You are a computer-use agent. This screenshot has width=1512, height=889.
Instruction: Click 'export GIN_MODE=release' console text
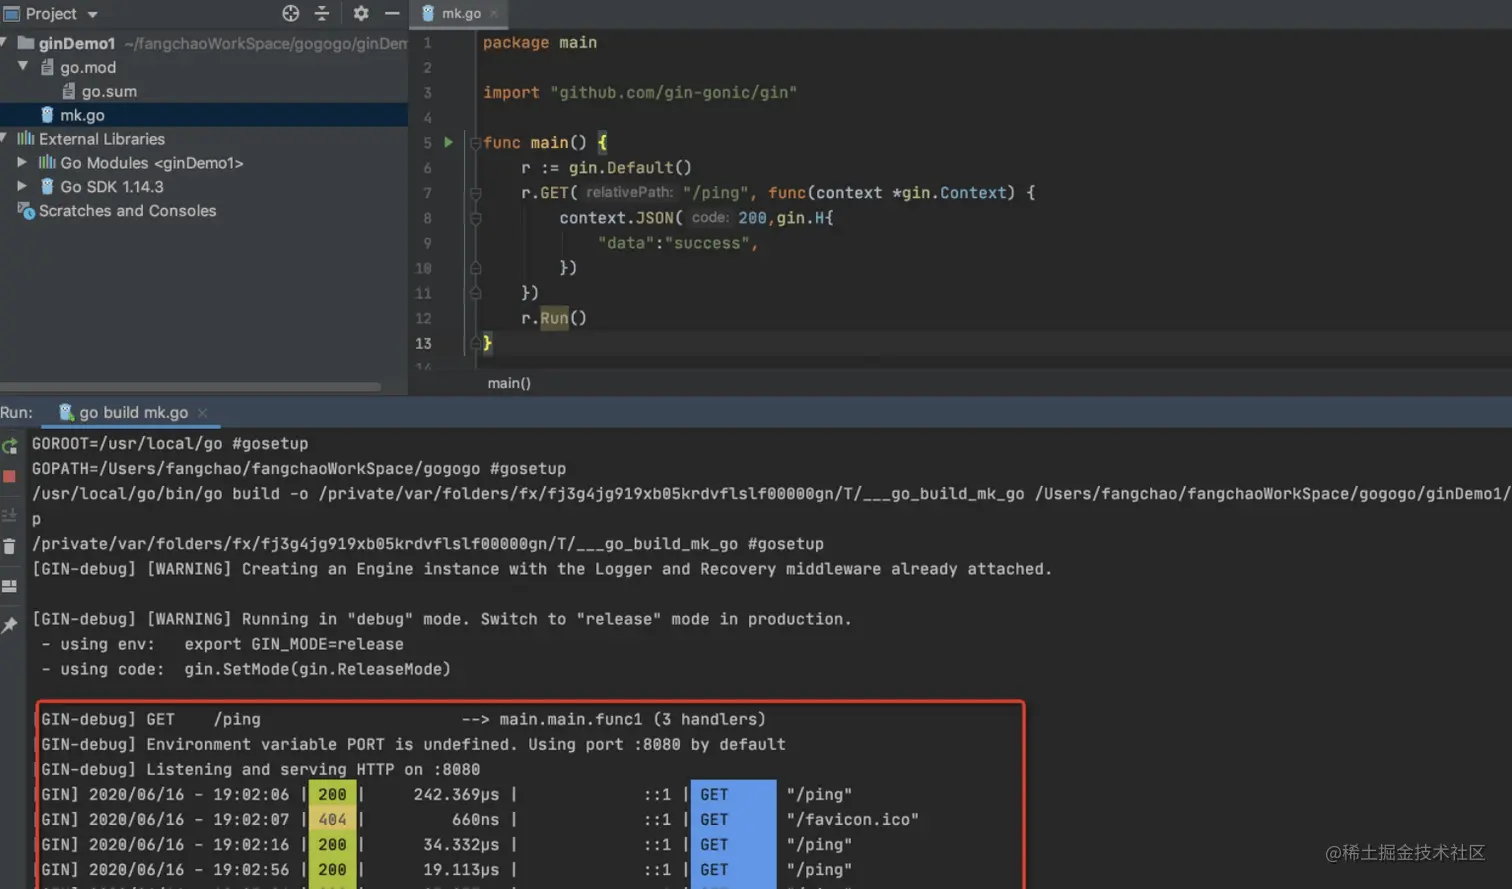point(294,644)
